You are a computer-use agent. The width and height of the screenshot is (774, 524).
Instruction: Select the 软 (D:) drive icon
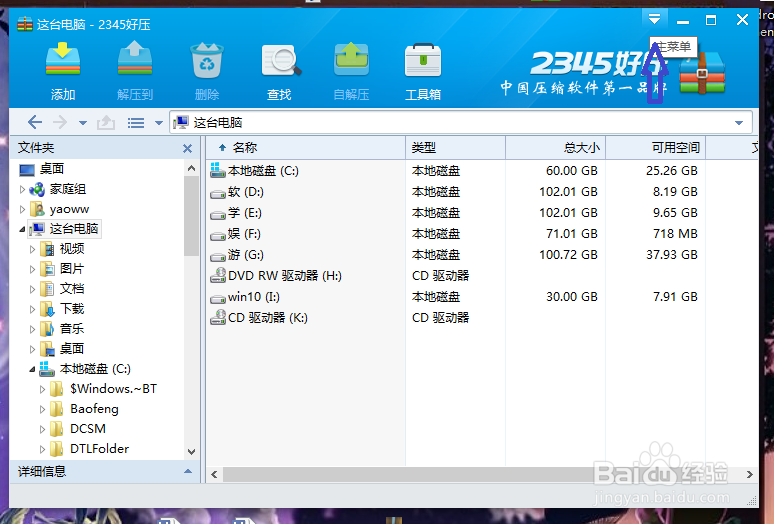[x=218, y=193]
